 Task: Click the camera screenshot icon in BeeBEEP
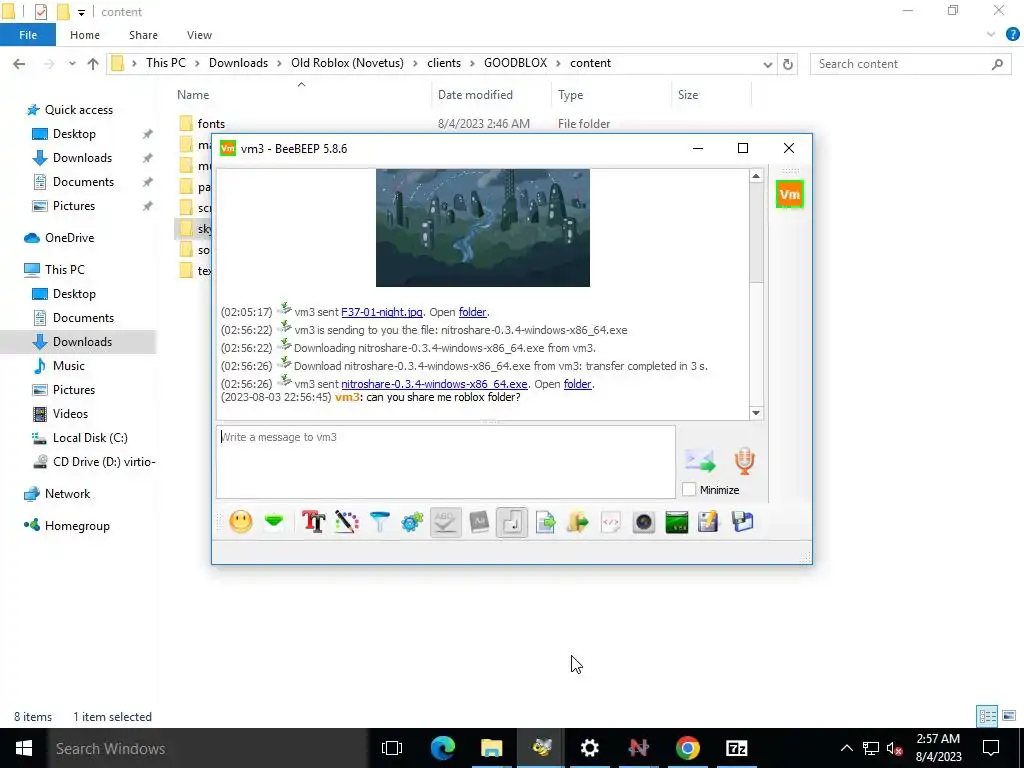[x=644, y=522]
